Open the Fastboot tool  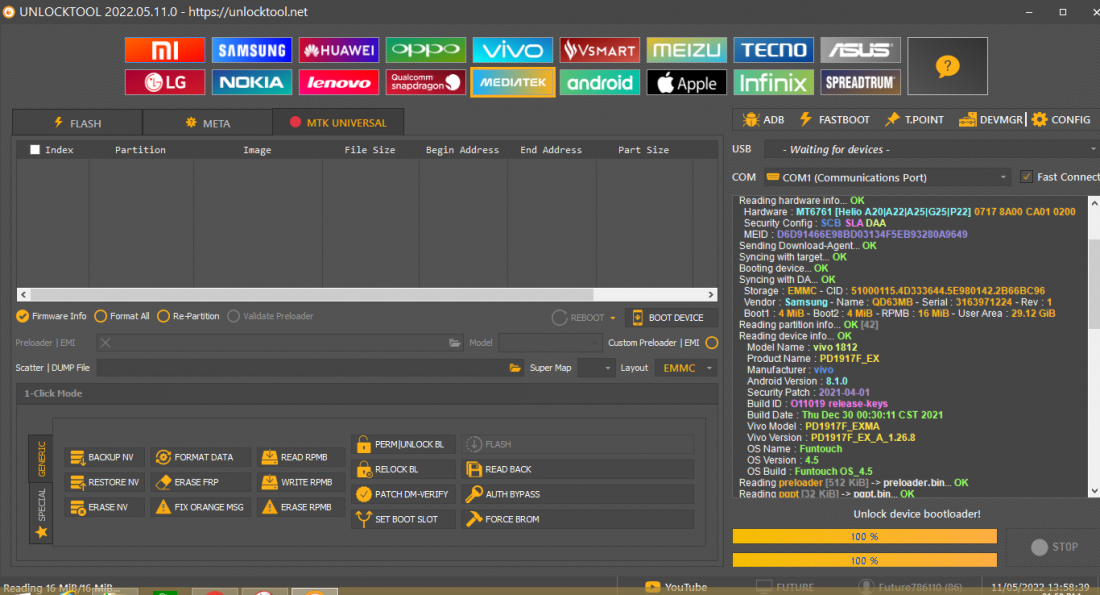click(834, 120)
